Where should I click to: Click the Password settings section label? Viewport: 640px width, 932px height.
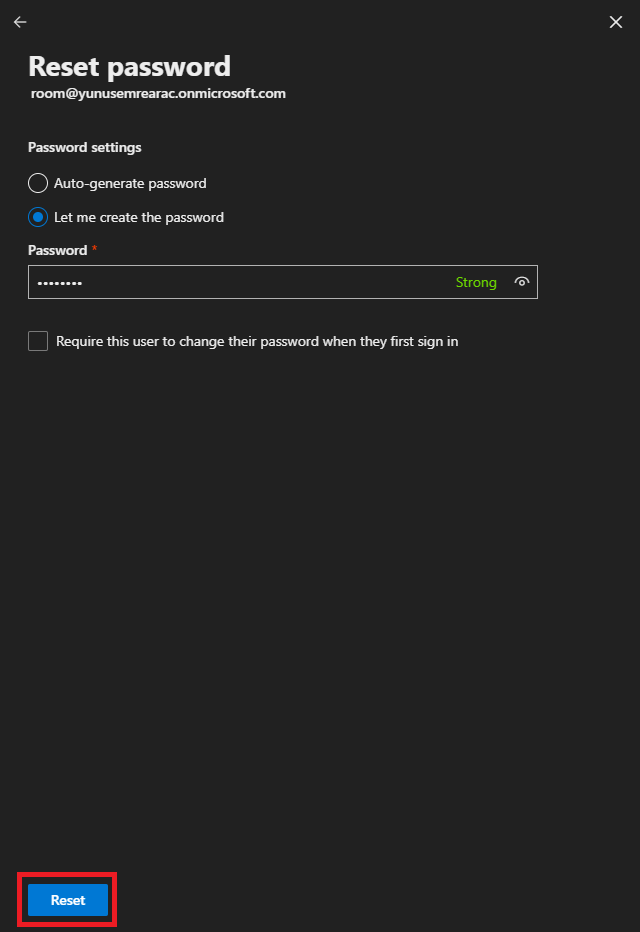[x=85, y=147]
